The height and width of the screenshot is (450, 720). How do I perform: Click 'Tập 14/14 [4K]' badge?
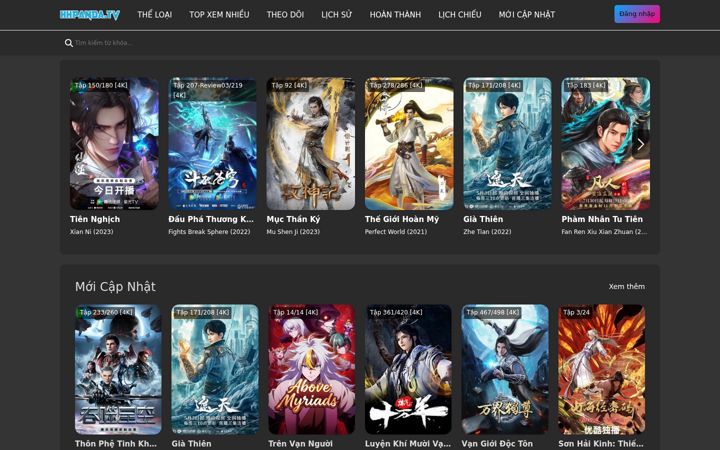295,312
